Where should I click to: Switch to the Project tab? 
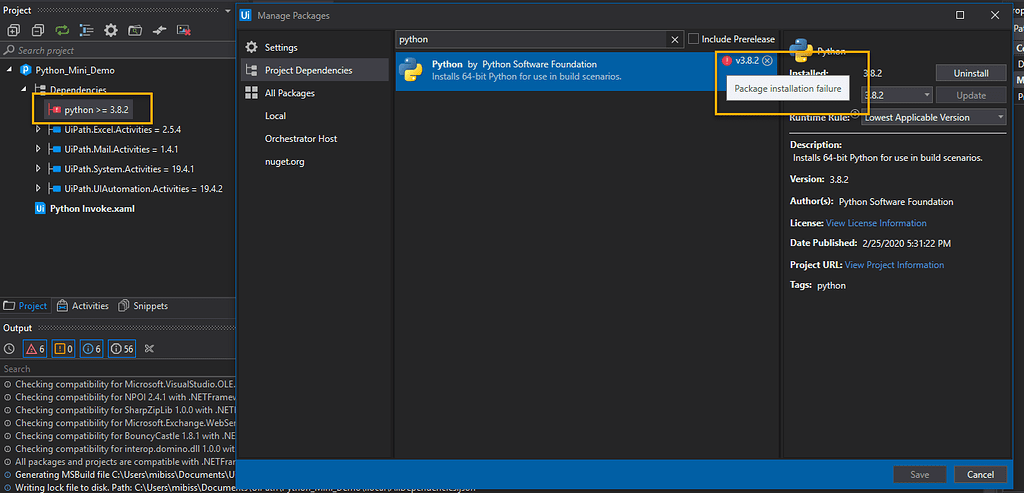pyautogui.click(x=25, y=306)
